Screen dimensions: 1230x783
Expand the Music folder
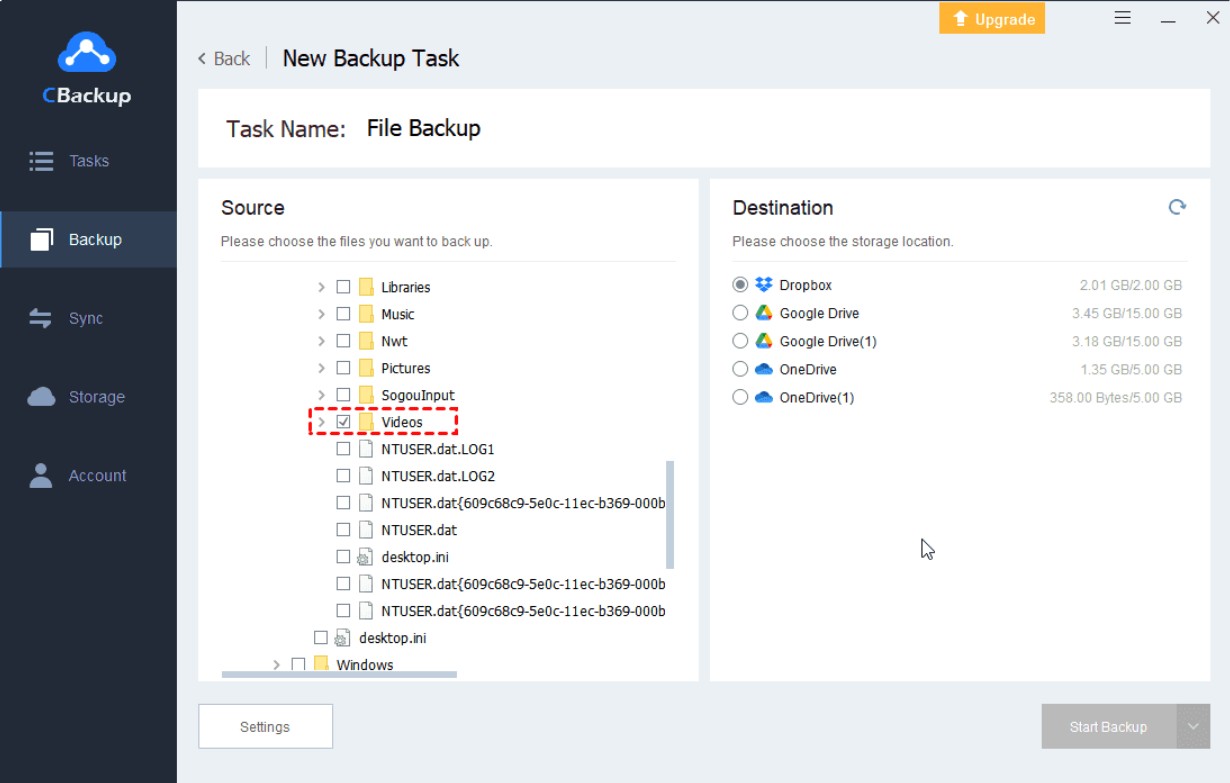point(321,314)
